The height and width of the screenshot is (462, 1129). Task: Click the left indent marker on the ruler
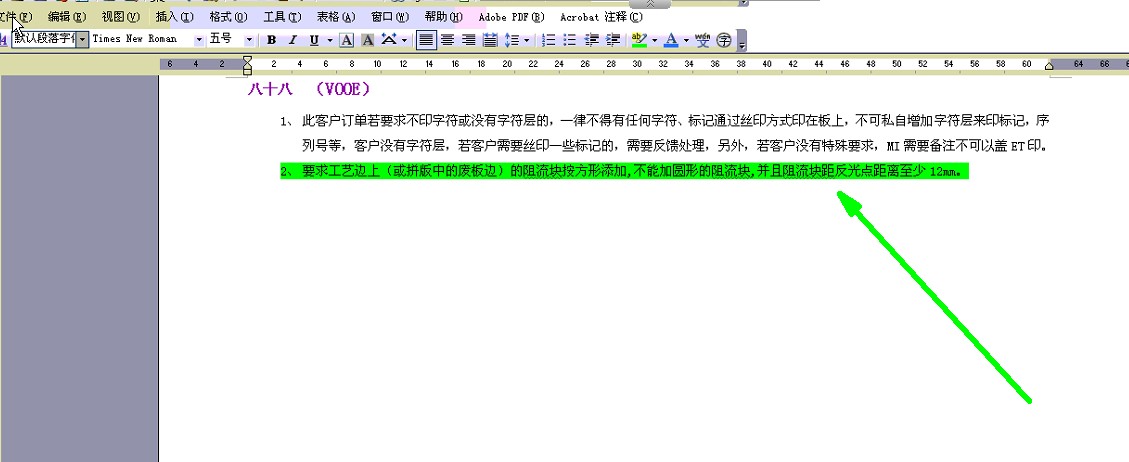coord(248,65)
